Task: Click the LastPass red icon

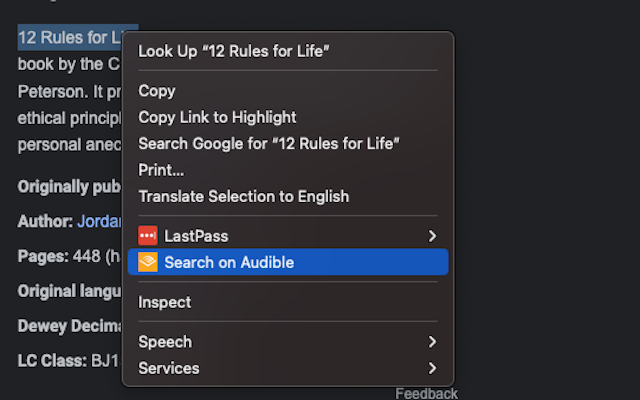Action: pos(148,236)
